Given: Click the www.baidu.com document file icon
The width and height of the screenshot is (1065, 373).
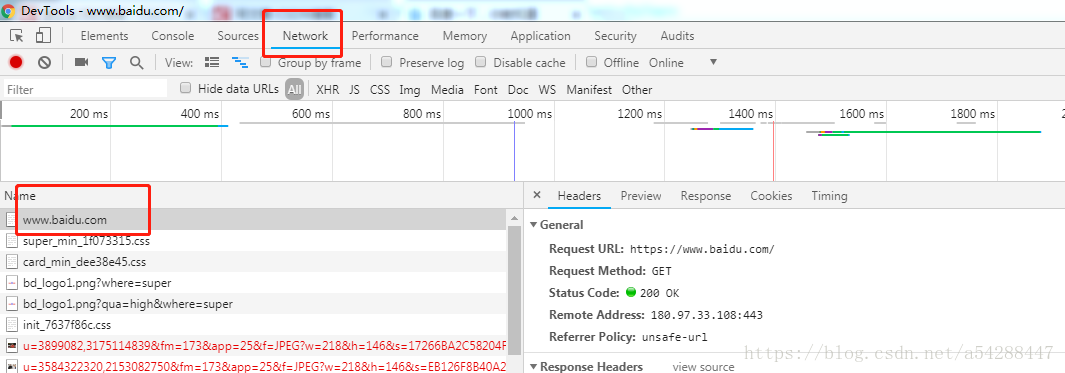Looking at the screenshot, I should [x=11, y=219].
